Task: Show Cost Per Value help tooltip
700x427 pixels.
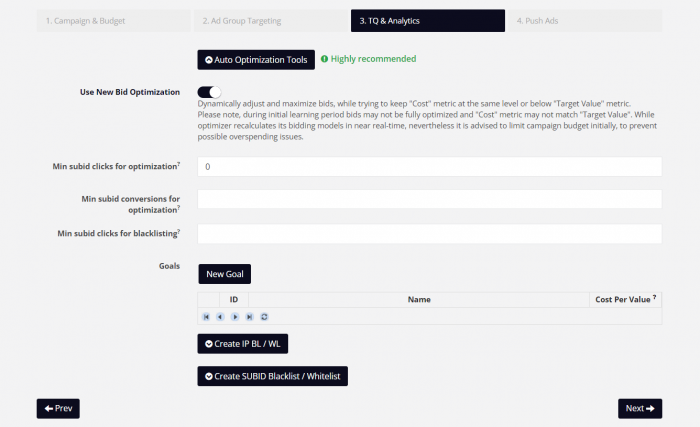Action: (x=654, y=297)
